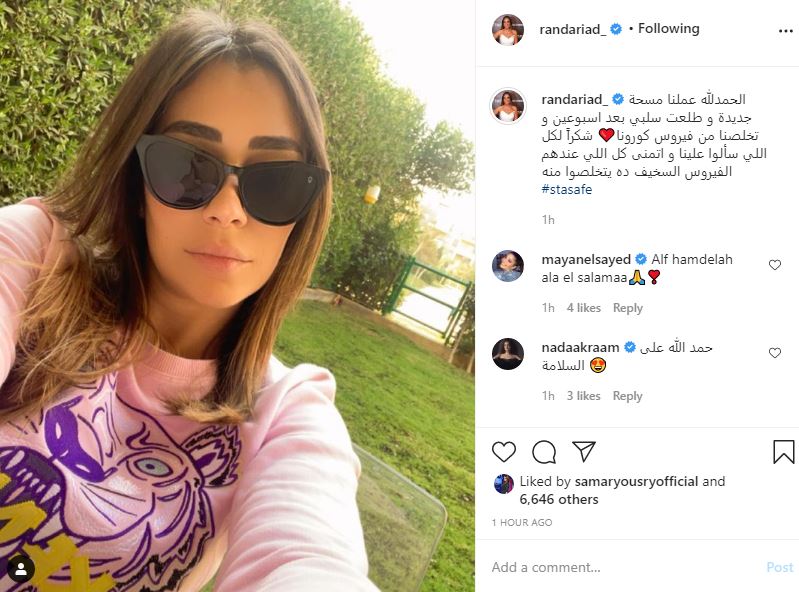Like the post with the heart icon
The height and width of the screenshot is (592, 799).
point(503,451)
